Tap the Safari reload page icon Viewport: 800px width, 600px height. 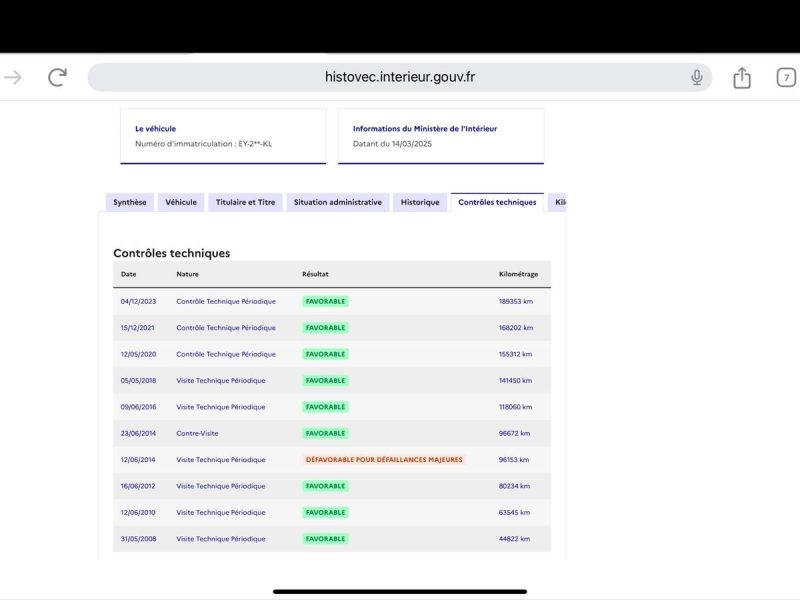click(58, 77)
